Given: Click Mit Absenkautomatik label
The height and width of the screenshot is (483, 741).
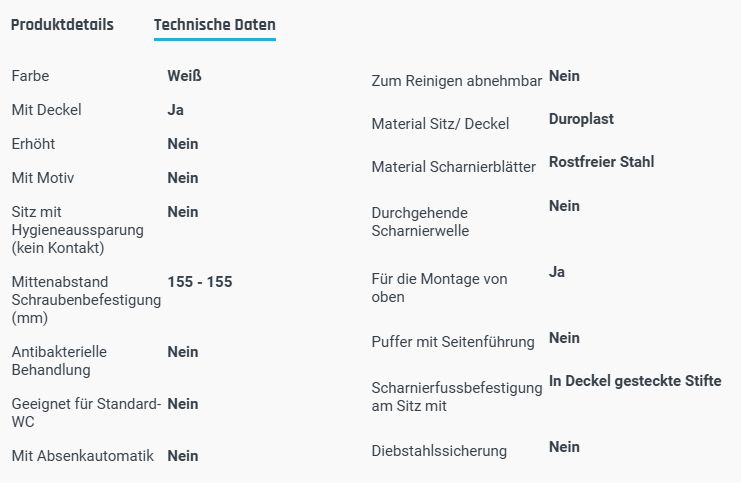Looking at the screenshot, I should [82, 456].
